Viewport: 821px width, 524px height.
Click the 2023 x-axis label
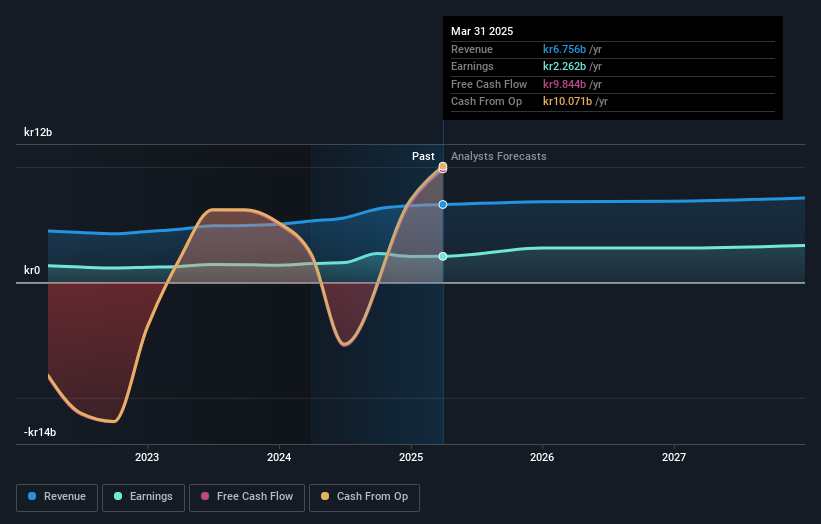(147, 457)
